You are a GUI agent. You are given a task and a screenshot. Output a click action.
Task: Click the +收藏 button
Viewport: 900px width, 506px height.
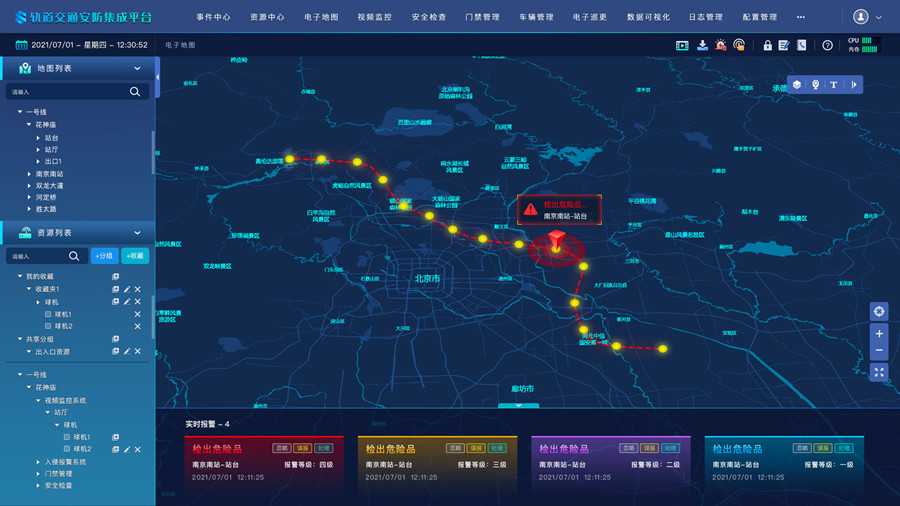(135, 256)
